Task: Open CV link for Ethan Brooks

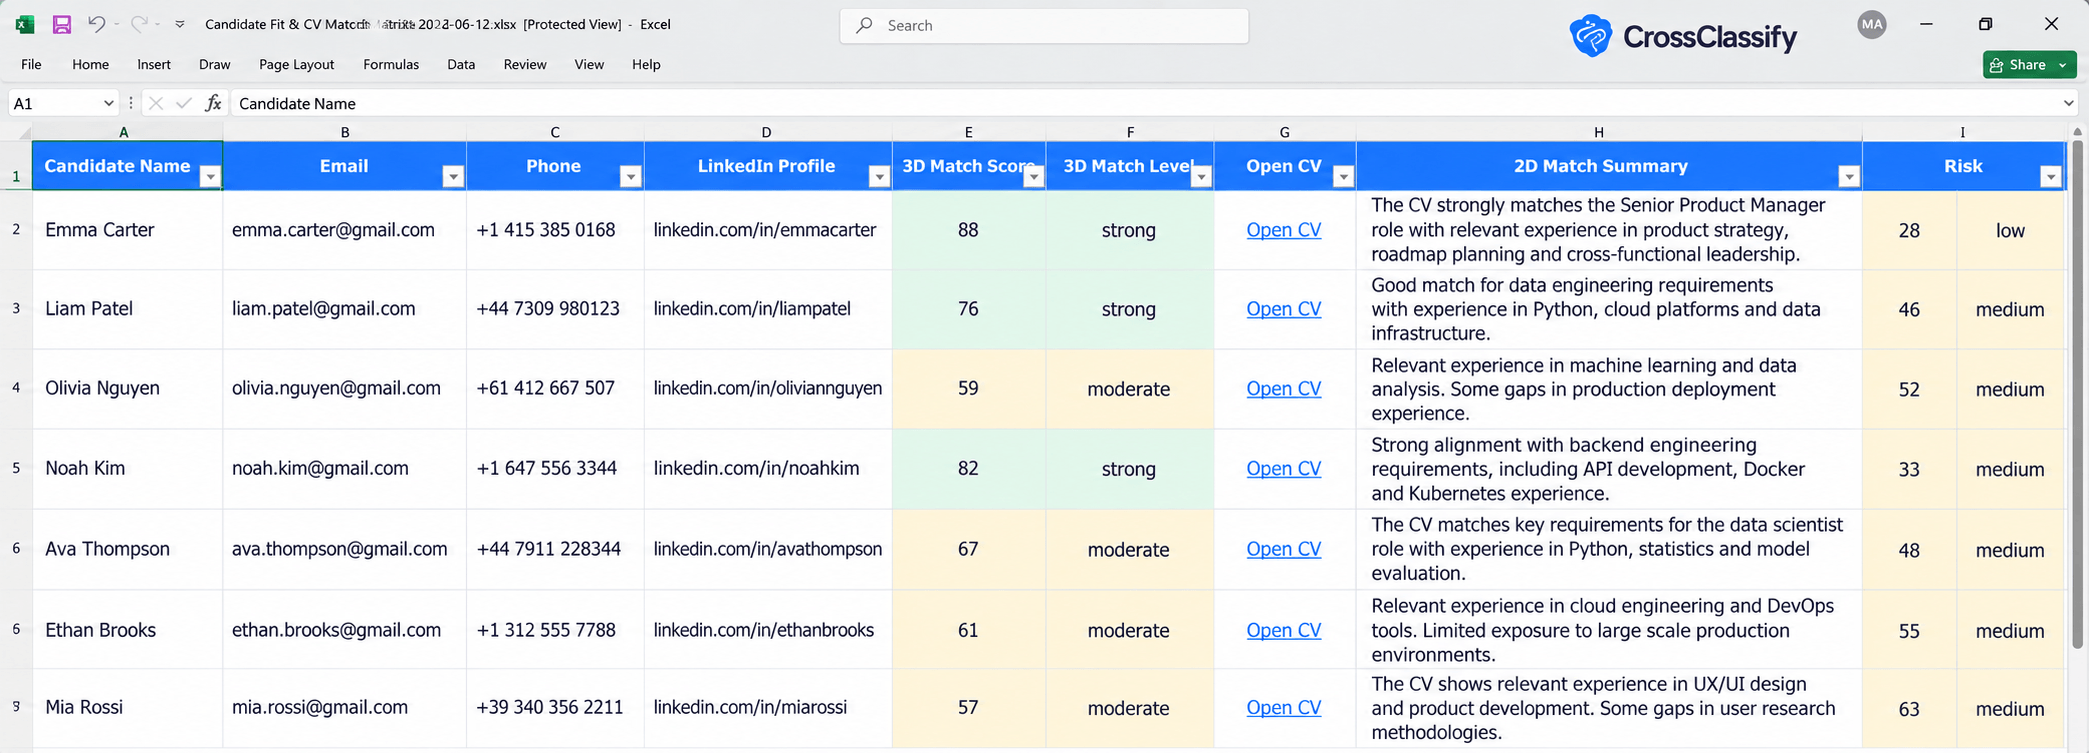Action: tap(1284, 630)
